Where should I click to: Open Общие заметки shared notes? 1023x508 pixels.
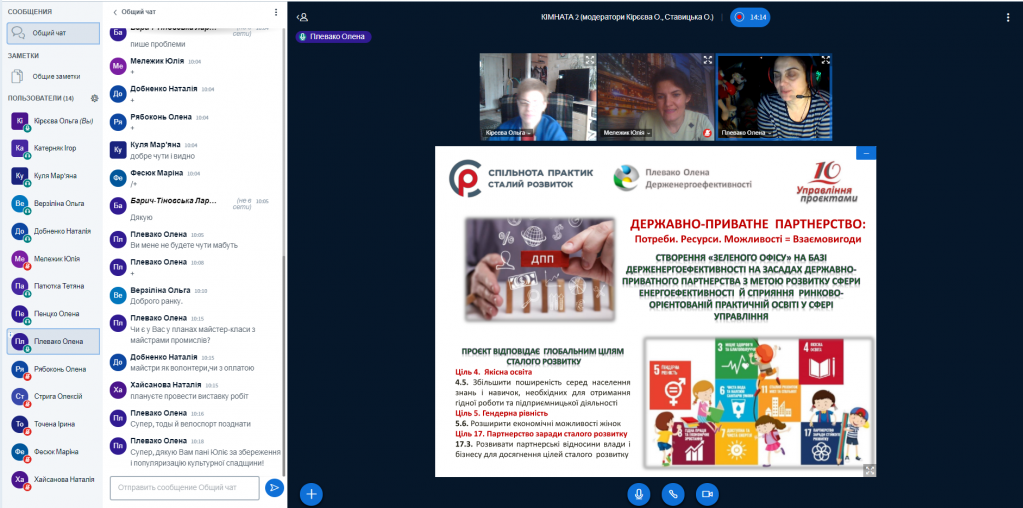point(52,75)
